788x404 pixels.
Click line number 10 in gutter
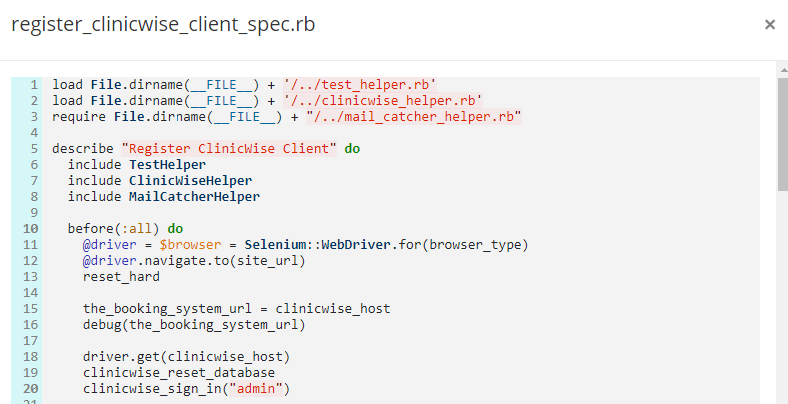30,229
